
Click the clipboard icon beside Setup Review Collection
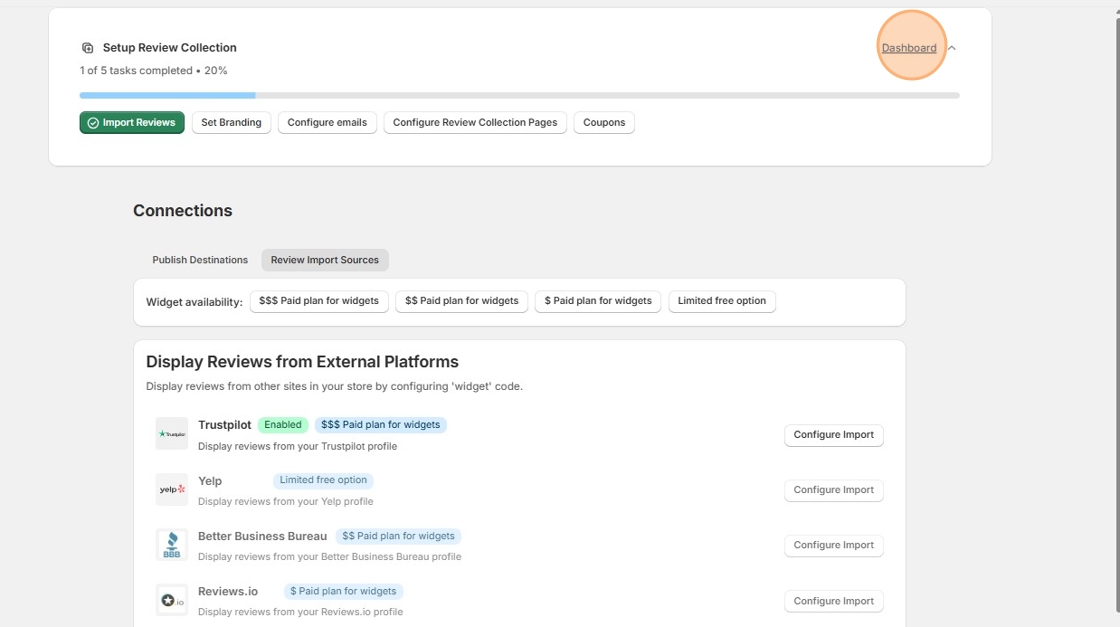pos(87,47)
